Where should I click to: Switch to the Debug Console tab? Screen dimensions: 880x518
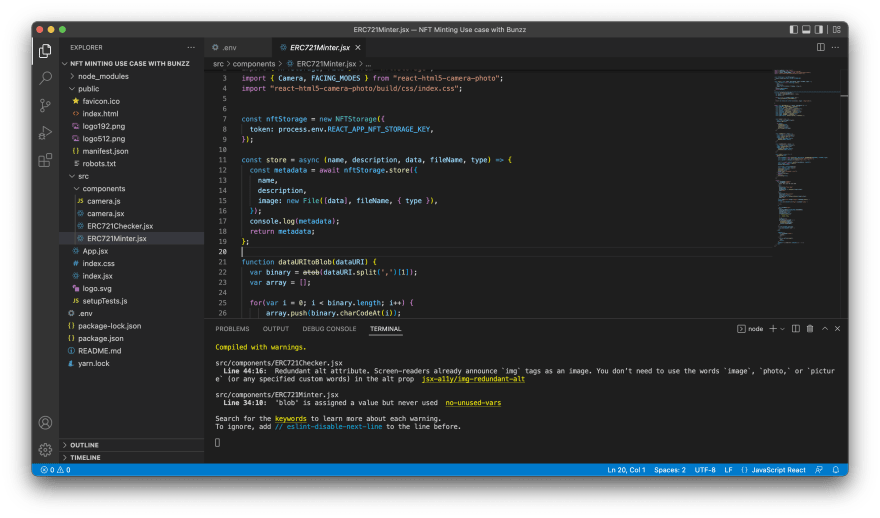tap(329, 329)
